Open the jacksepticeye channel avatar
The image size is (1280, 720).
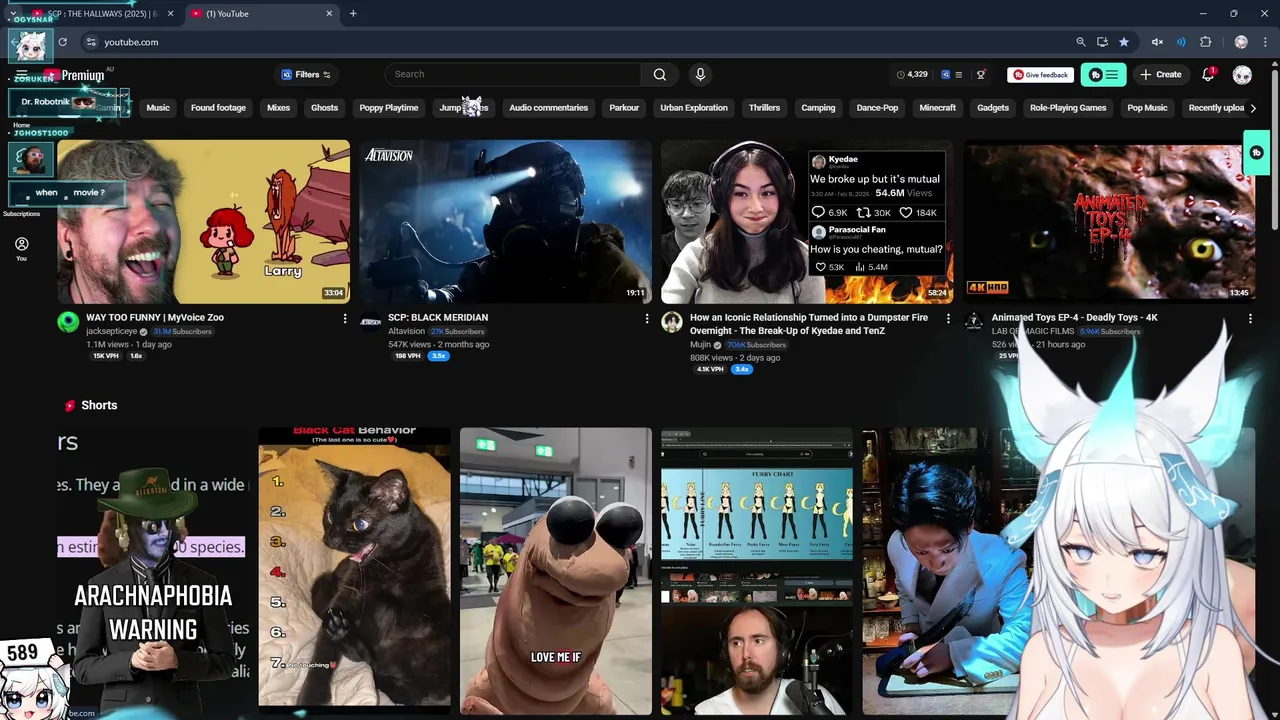[x=68, y=321]
